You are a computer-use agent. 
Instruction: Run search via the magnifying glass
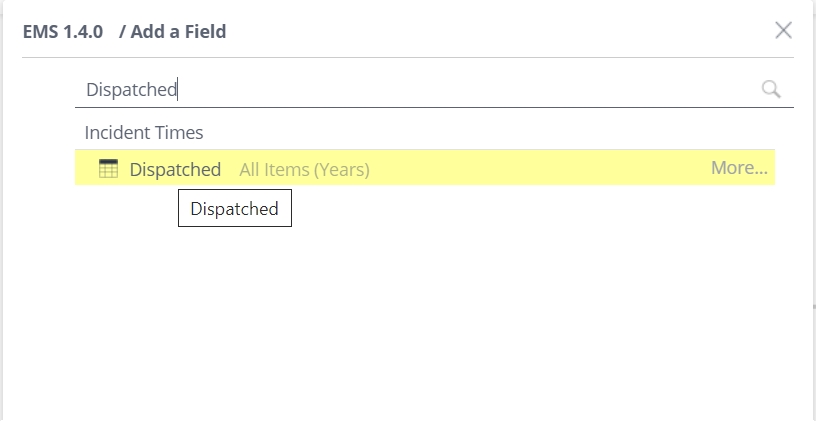[x=771, y=90]
